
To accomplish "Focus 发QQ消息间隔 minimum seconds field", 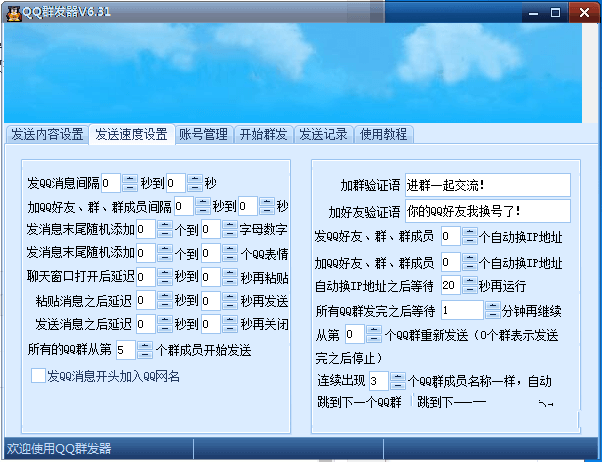I will click(x=111, y=183).
